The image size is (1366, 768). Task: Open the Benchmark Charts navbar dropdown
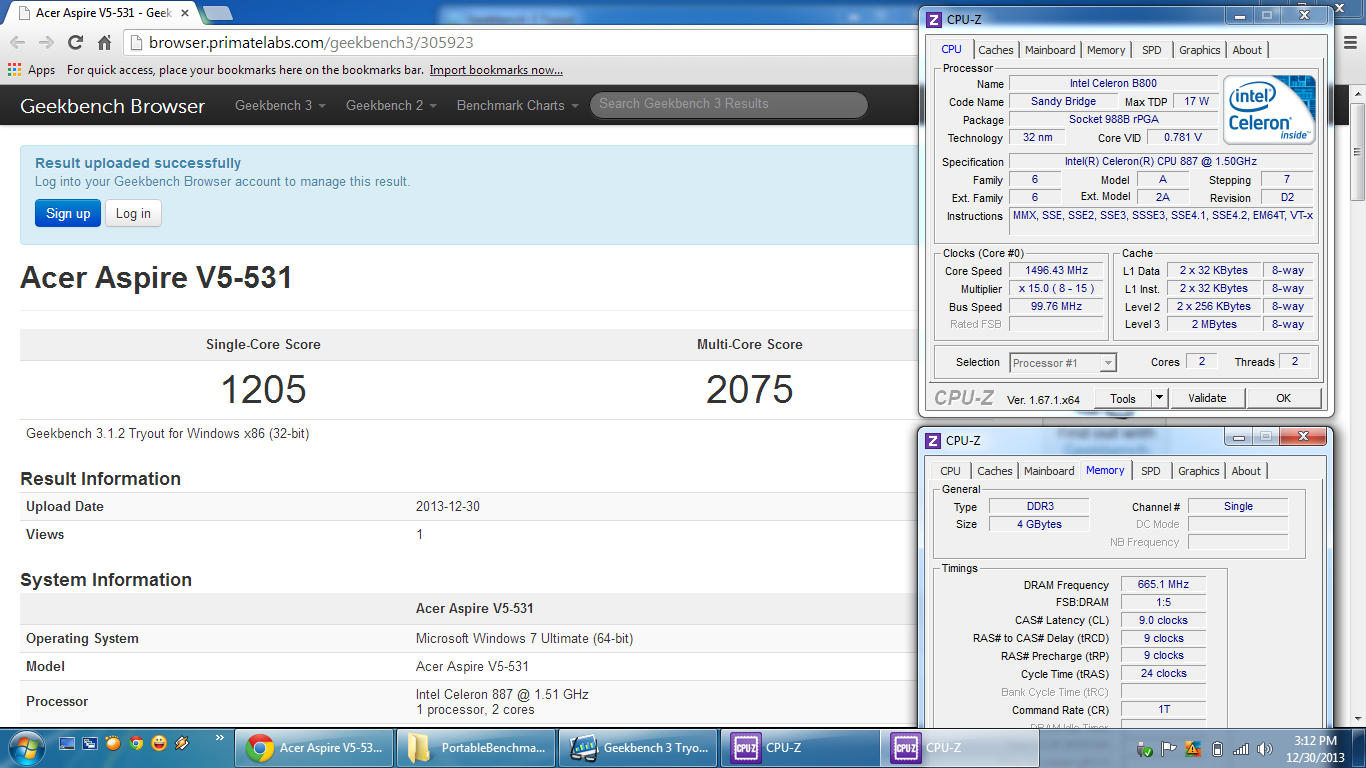pos(516,105)
